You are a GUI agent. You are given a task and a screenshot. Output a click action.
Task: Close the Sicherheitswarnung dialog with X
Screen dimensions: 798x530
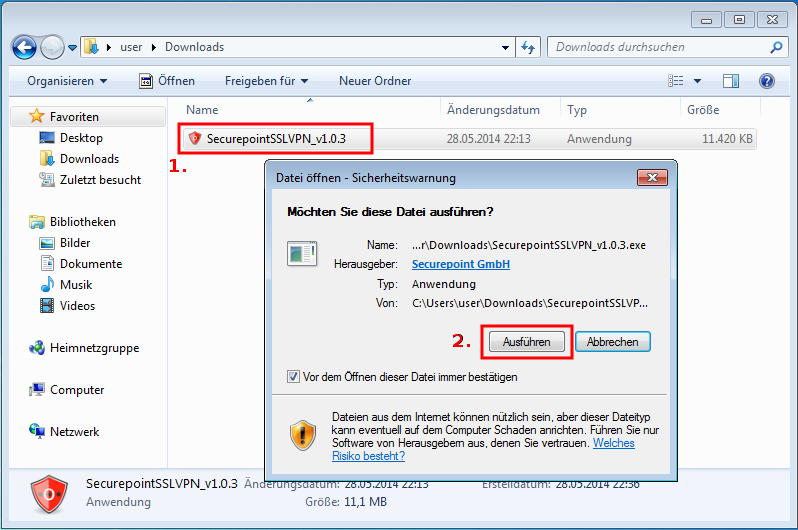pos(652,177)
